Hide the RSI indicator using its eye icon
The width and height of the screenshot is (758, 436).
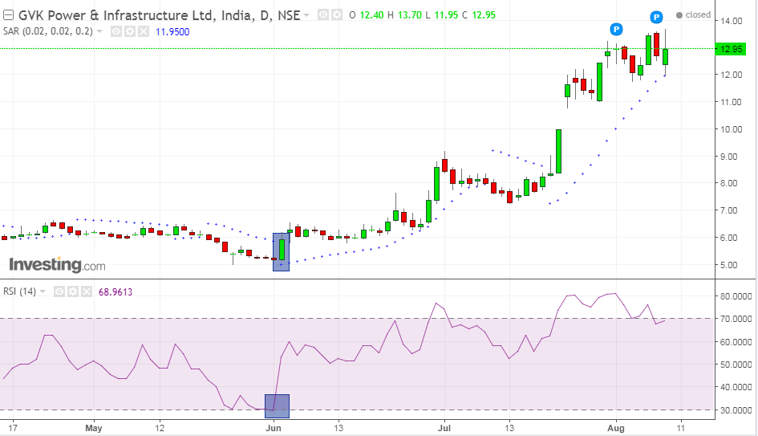[59, 291]
